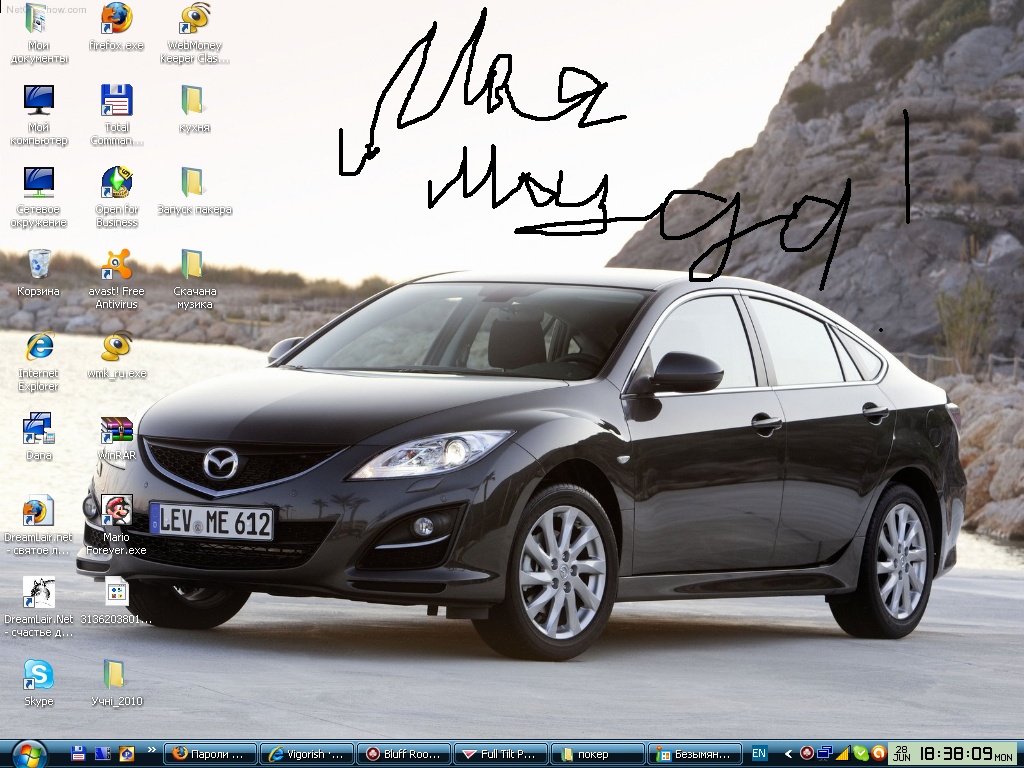Switch to Безымянный Paint taskbar window
Image resolution: width=1024 pixels, height=768 pixels.
pyautogui.click(x=694, y=754)
